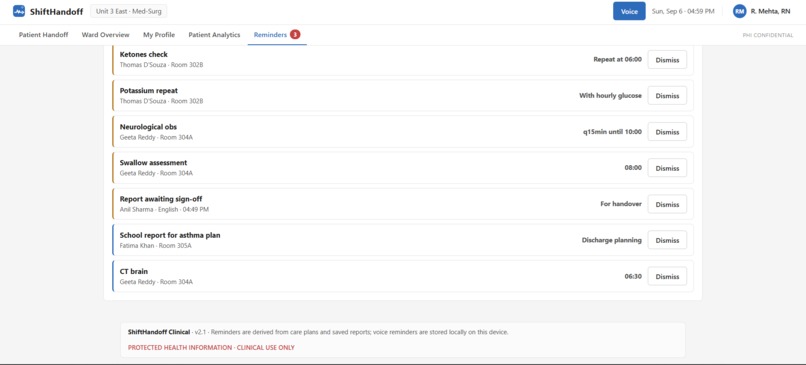806x365 pixels.
Task: Dismiss the Report awaiting sign-off reminder
Action: pyautogui.click(x=667, y=204)
